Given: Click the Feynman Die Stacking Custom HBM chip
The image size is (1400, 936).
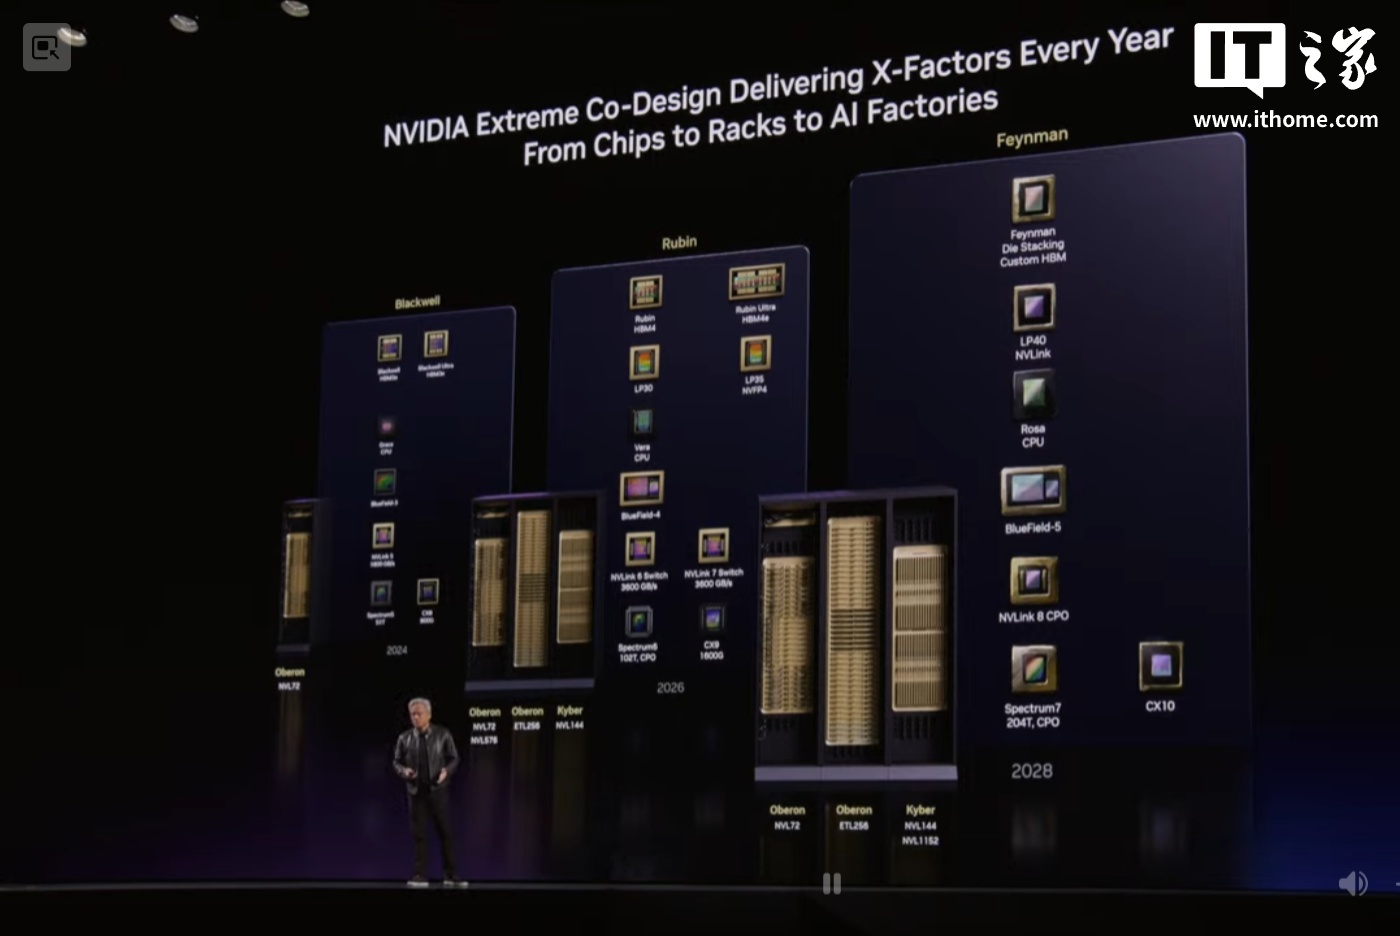Looking at the screenshot, I should click(x=1033, y=199).
